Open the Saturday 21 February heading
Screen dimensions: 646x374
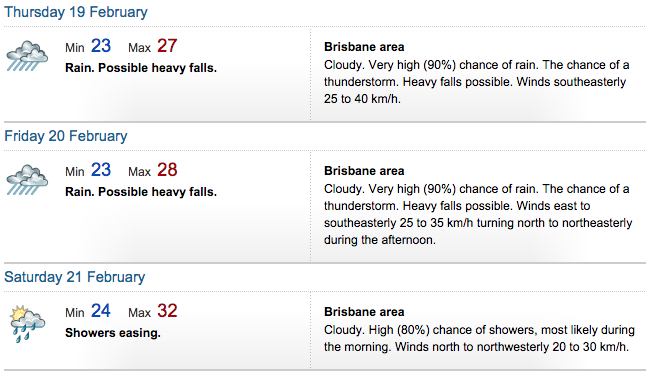coord(75,277)
